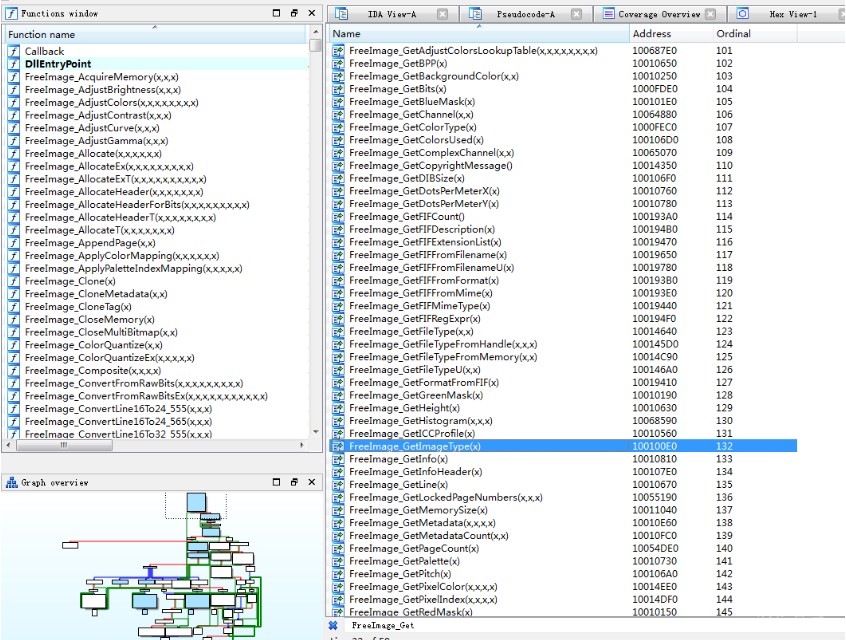Sort exports by the Name column
846x640 pixels.
tap(479, 33)
